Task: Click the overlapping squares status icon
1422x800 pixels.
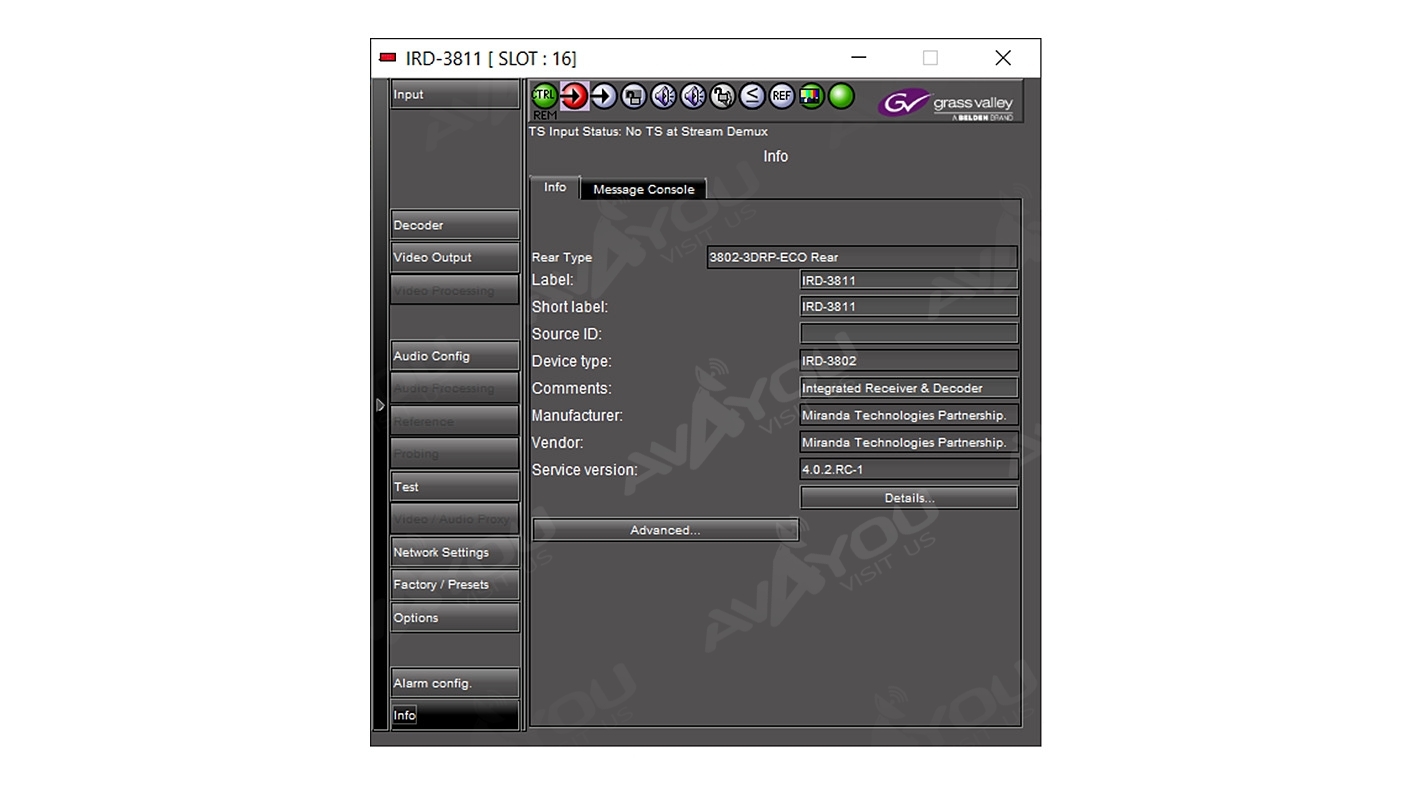Action: point(633,96)
